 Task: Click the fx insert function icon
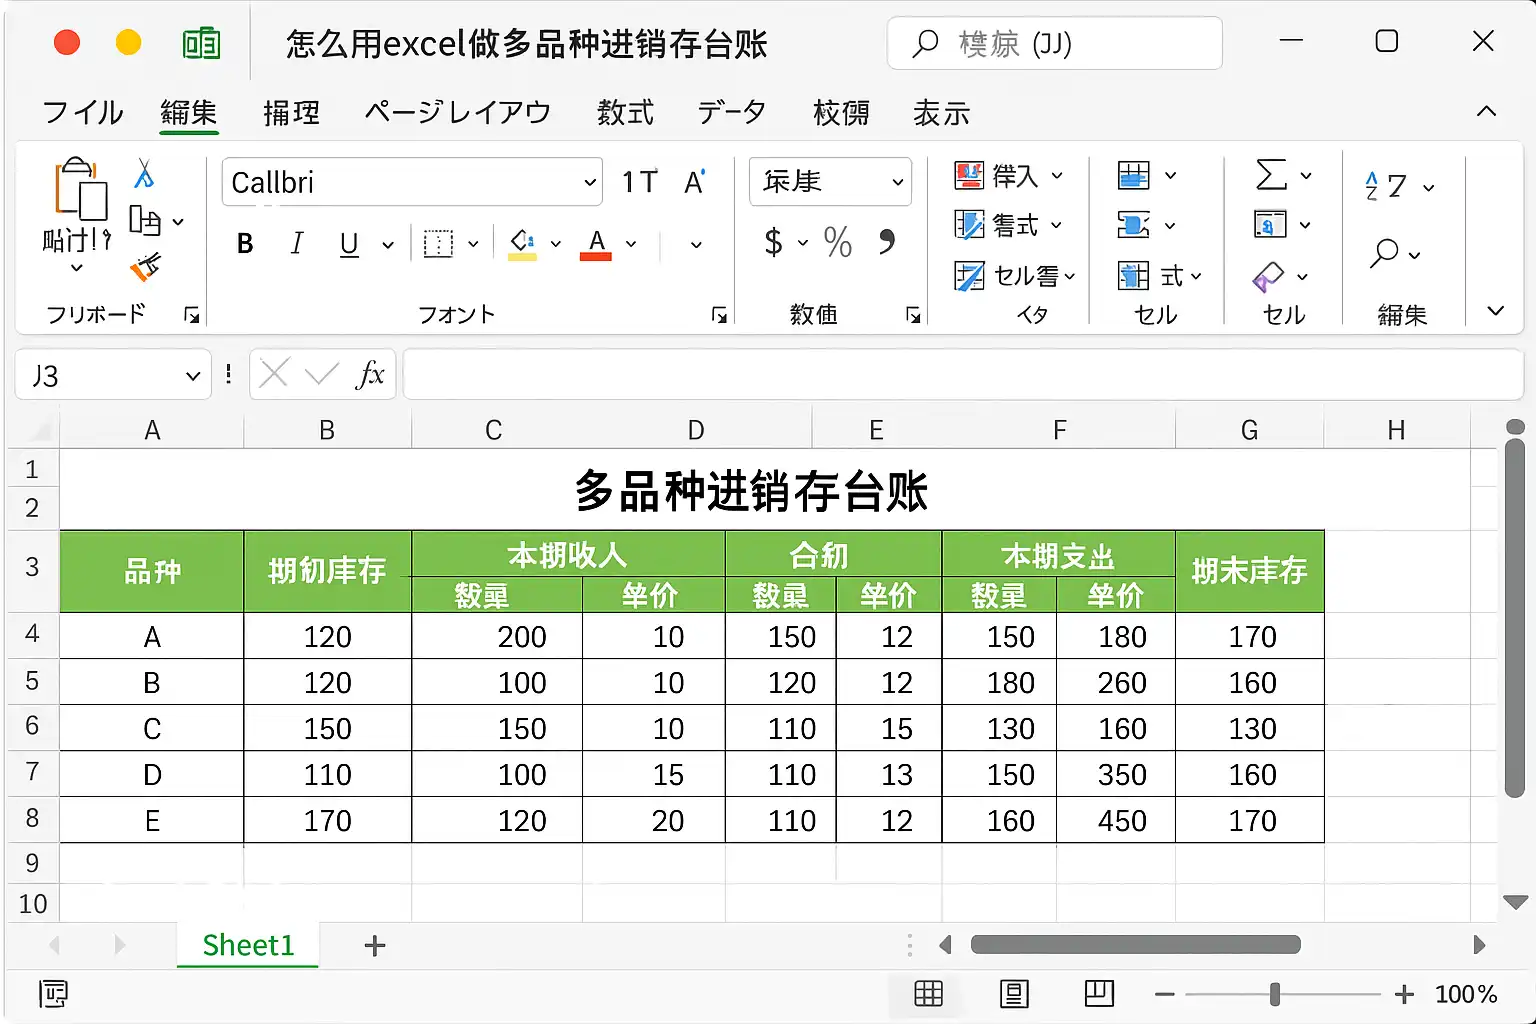click(370, 375)
